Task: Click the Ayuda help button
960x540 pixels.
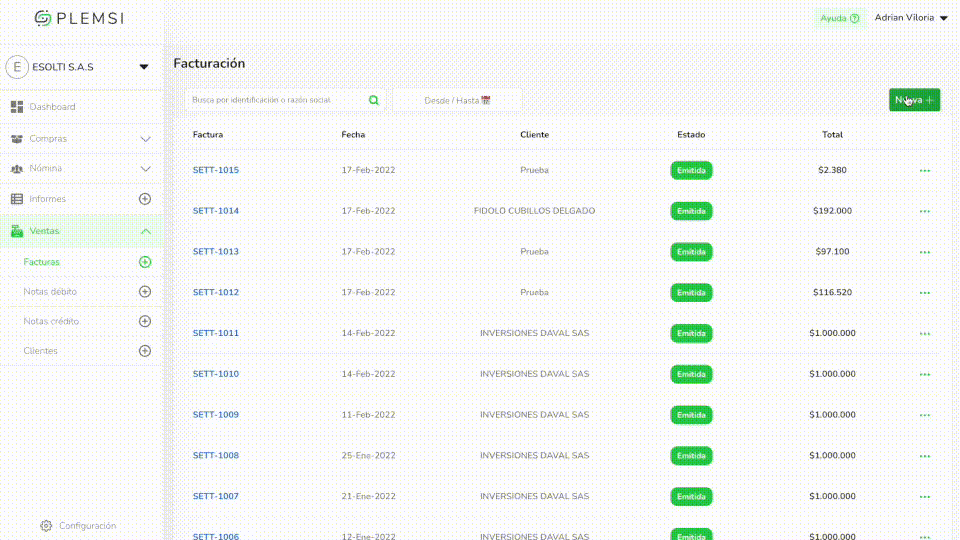Action: pyautogui.click(x=839, y=18)
